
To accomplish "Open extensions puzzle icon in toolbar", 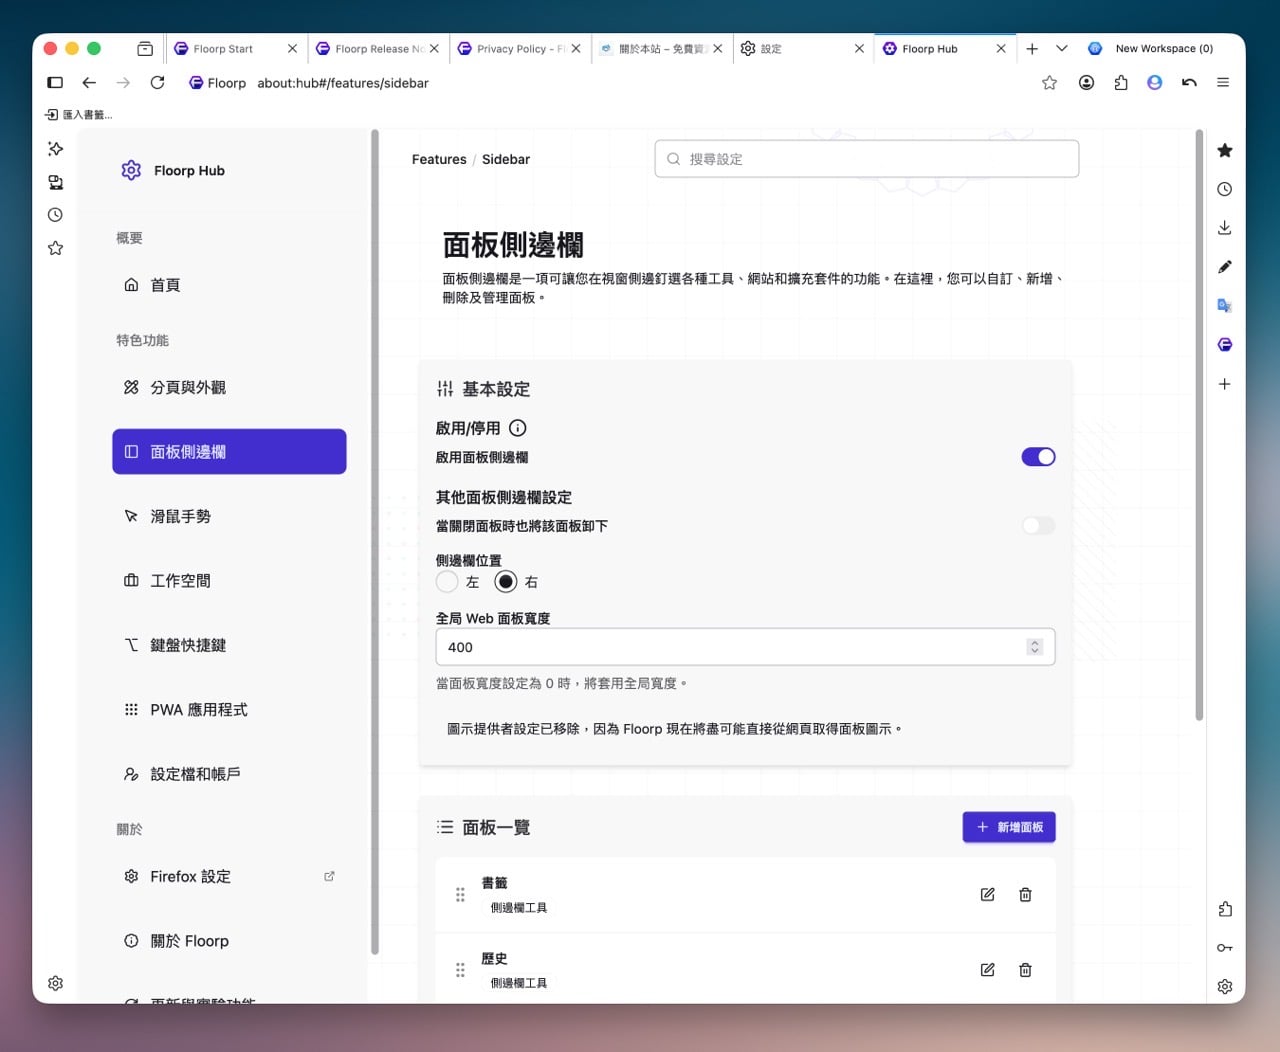I will (1121, 83).
